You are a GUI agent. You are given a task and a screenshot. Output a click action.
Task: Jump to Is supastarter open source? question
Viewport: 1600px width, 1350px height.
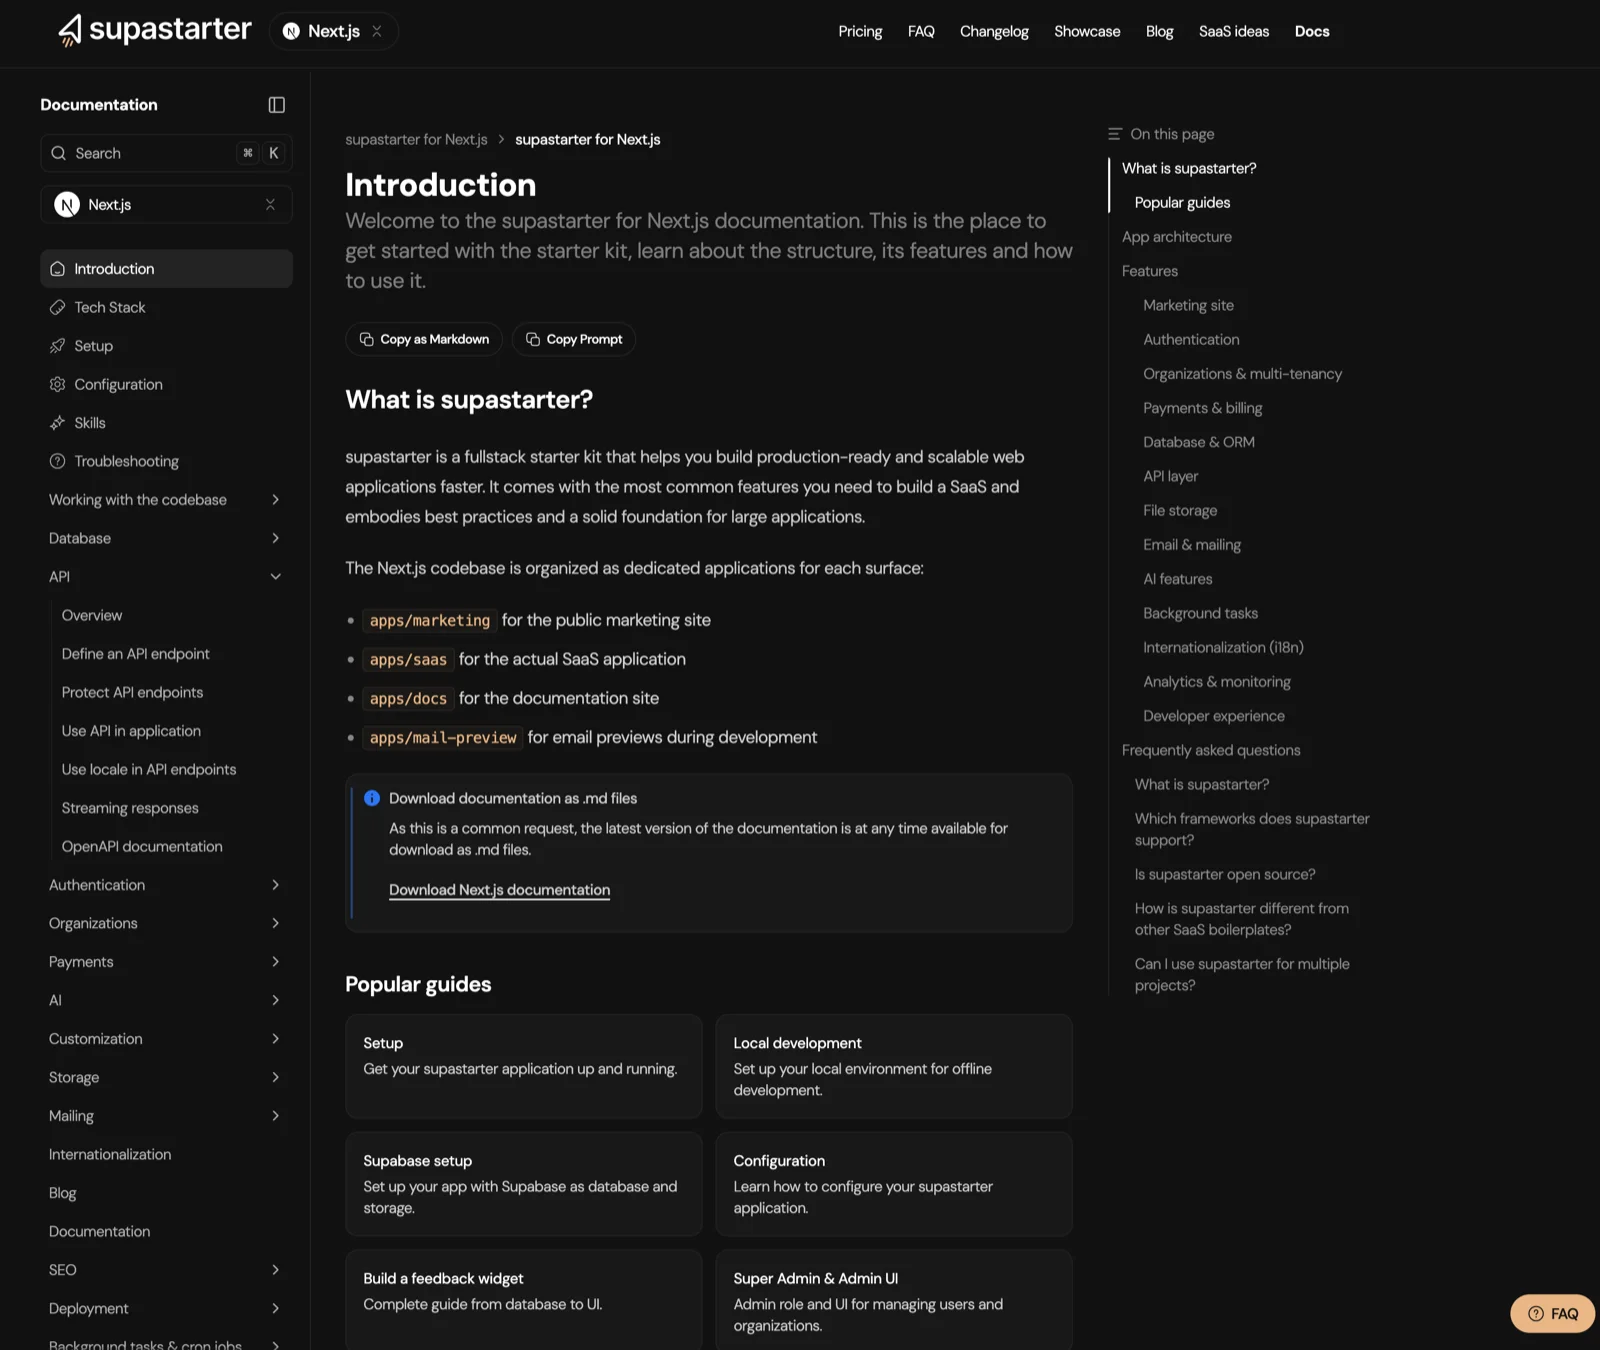tap(1224, 874)
